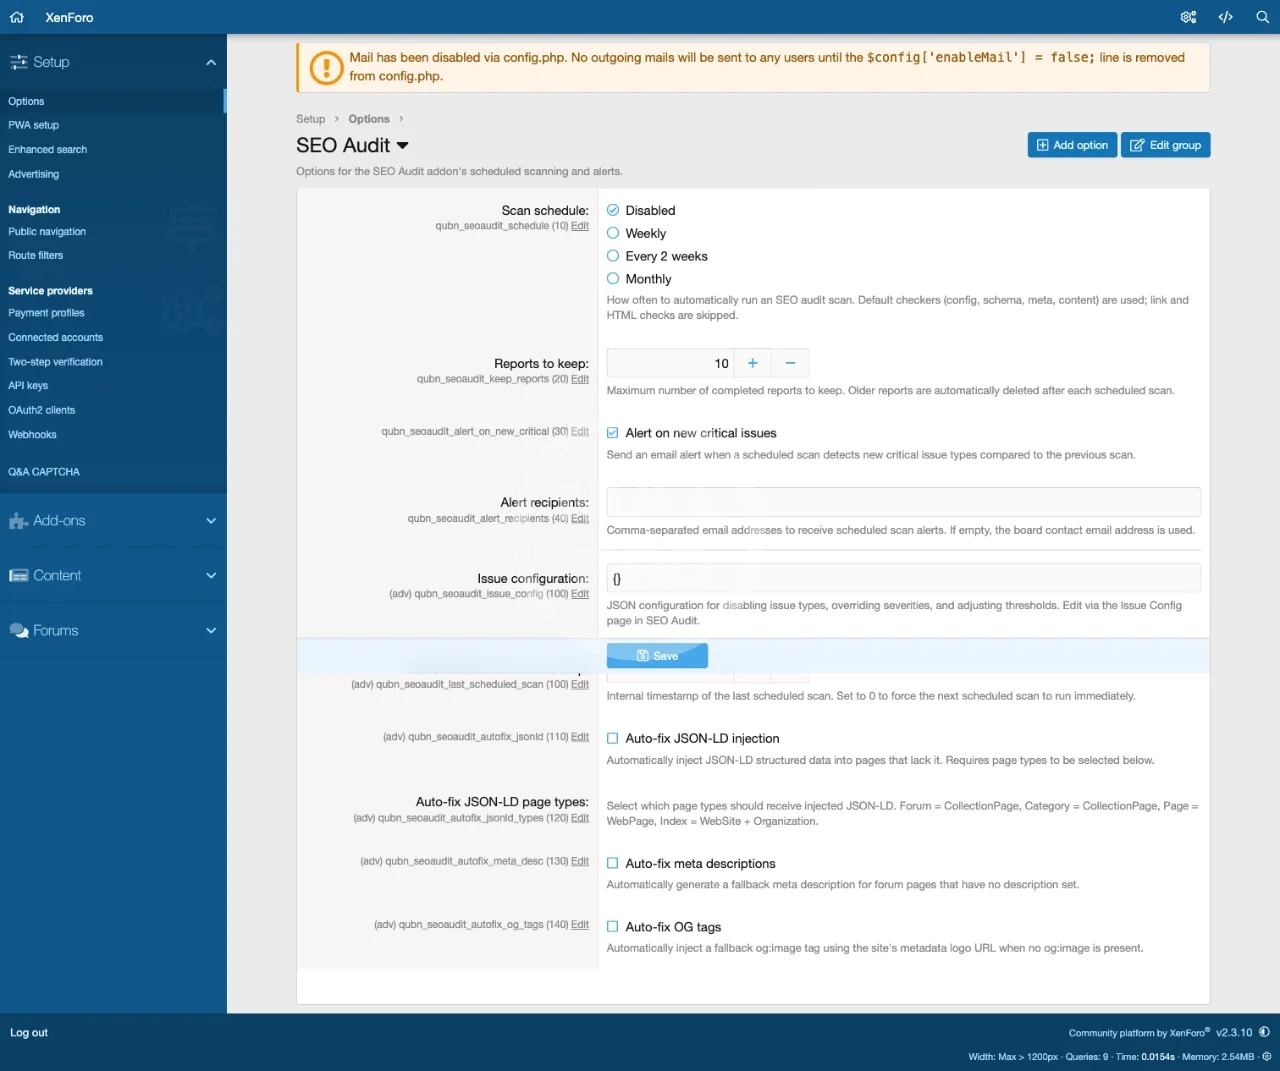The width and height of the screenshot is (1280, 1071).
Task: Click the Add option button
Action: (1072, 145)
